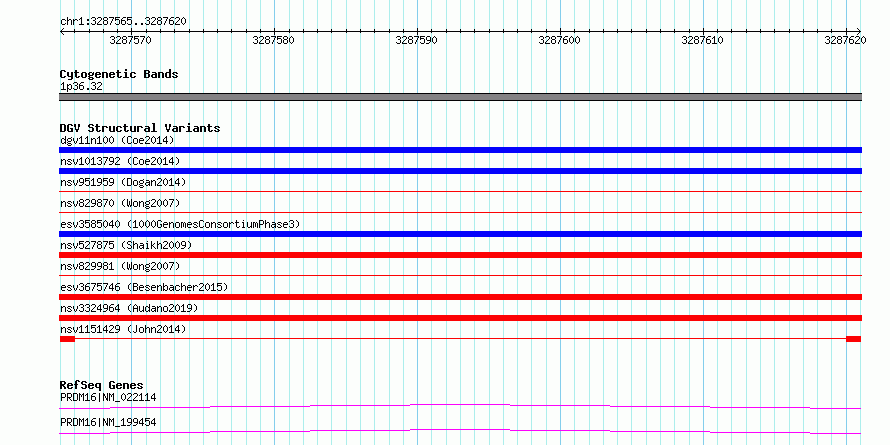The image size is (890, 445).
Task: Click the thin red line under nsv829981
Action: click(x=460, y=276)
